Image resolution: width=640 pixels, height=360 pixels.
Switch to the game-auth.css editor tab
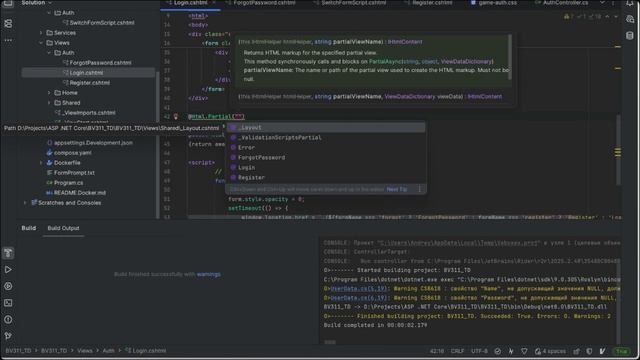pyautogui.click(x=494, y=3)
